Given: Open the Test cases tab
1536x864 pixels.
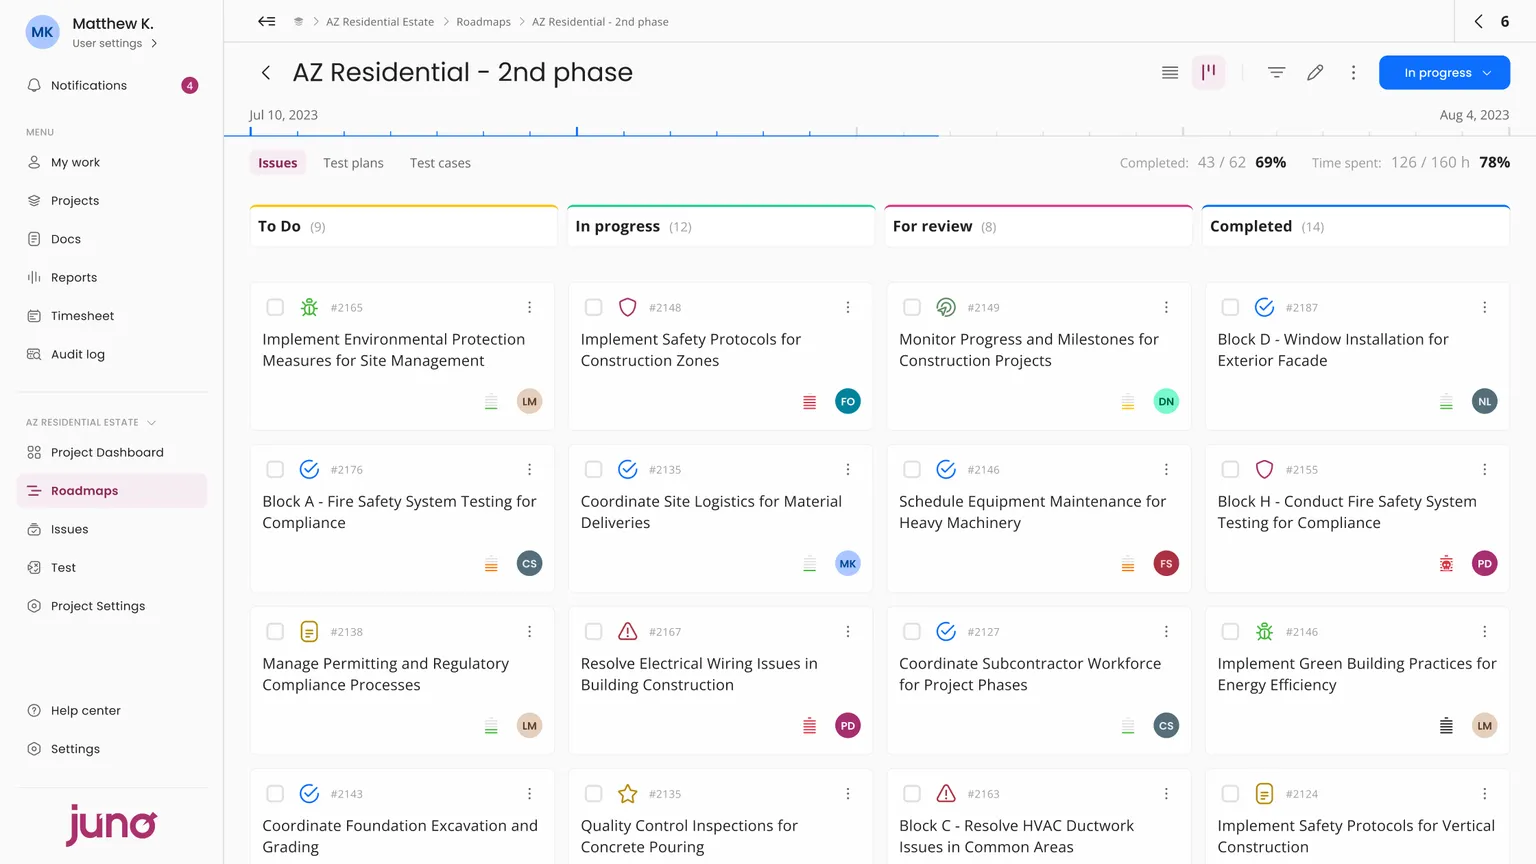Looking at the screenshot, I should tap(440, 163).
